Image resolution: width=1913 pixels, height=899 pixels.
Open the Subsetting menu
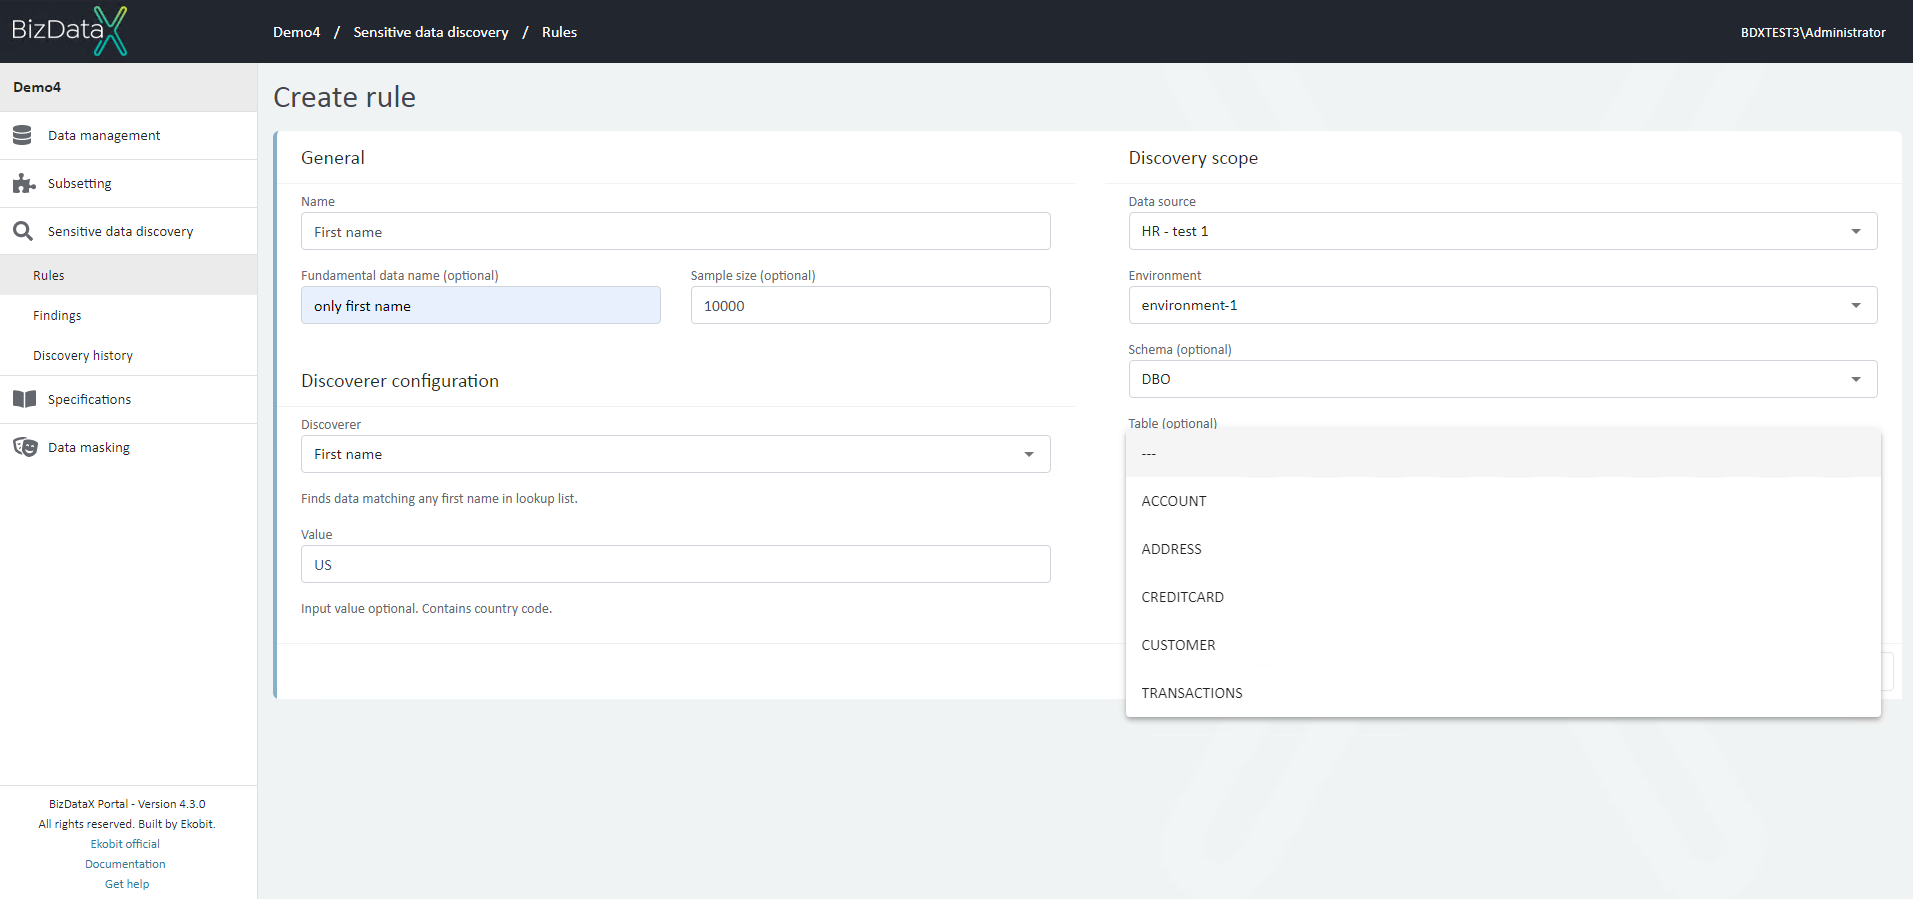click(128, 183)
